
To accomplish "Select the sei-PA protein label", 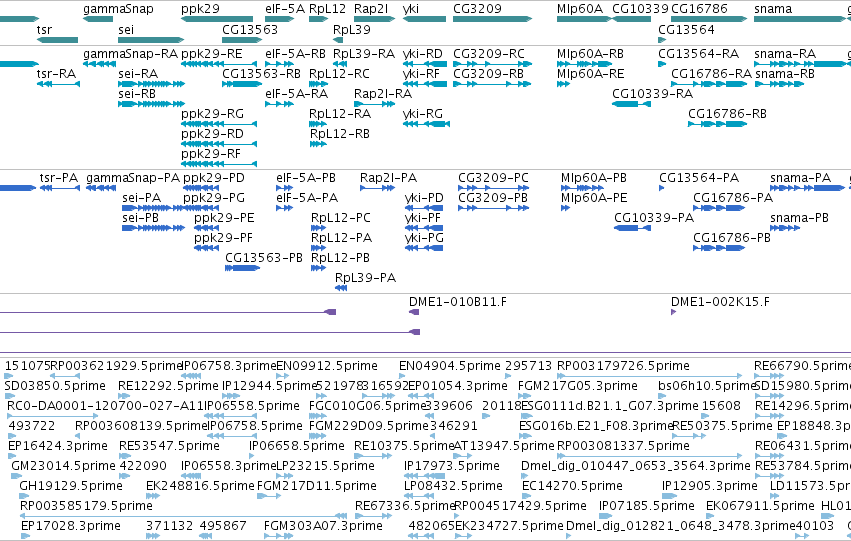I will point(142,198).
